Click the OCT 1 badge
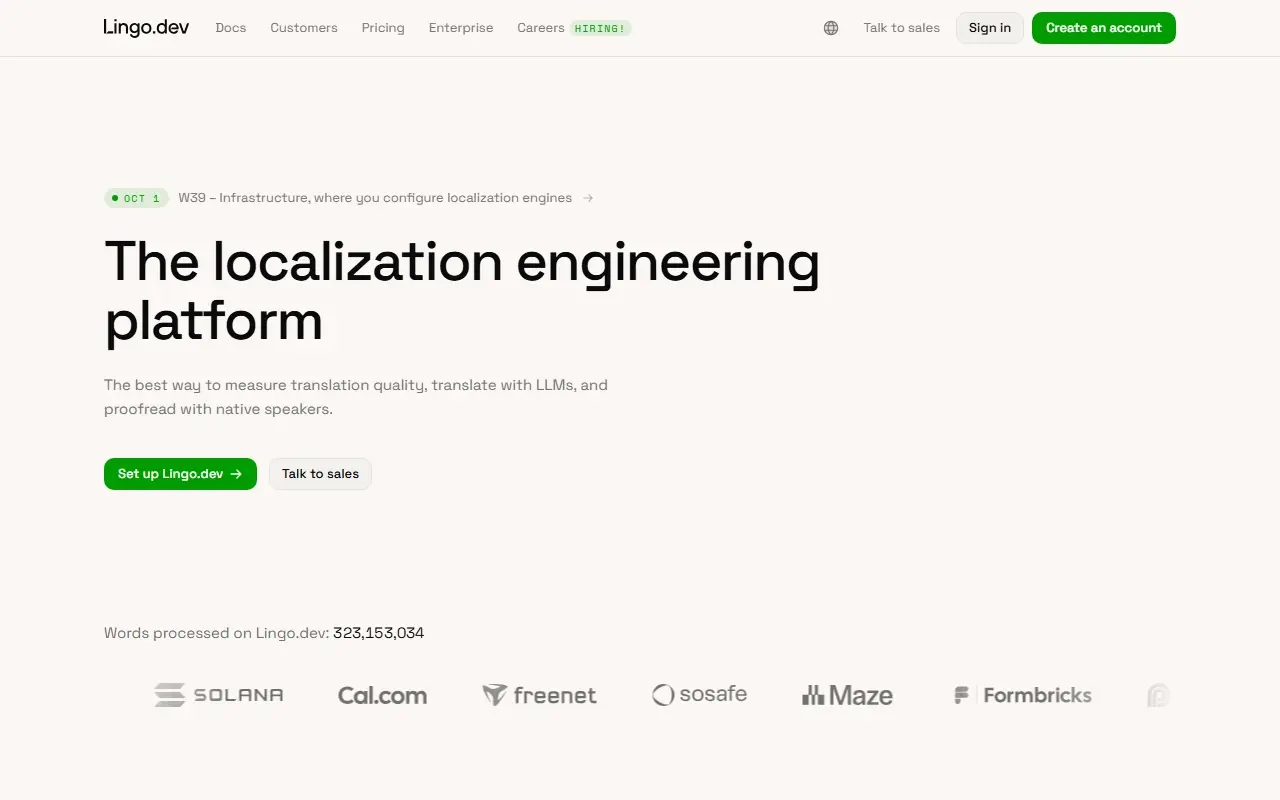 coord(136,198)
